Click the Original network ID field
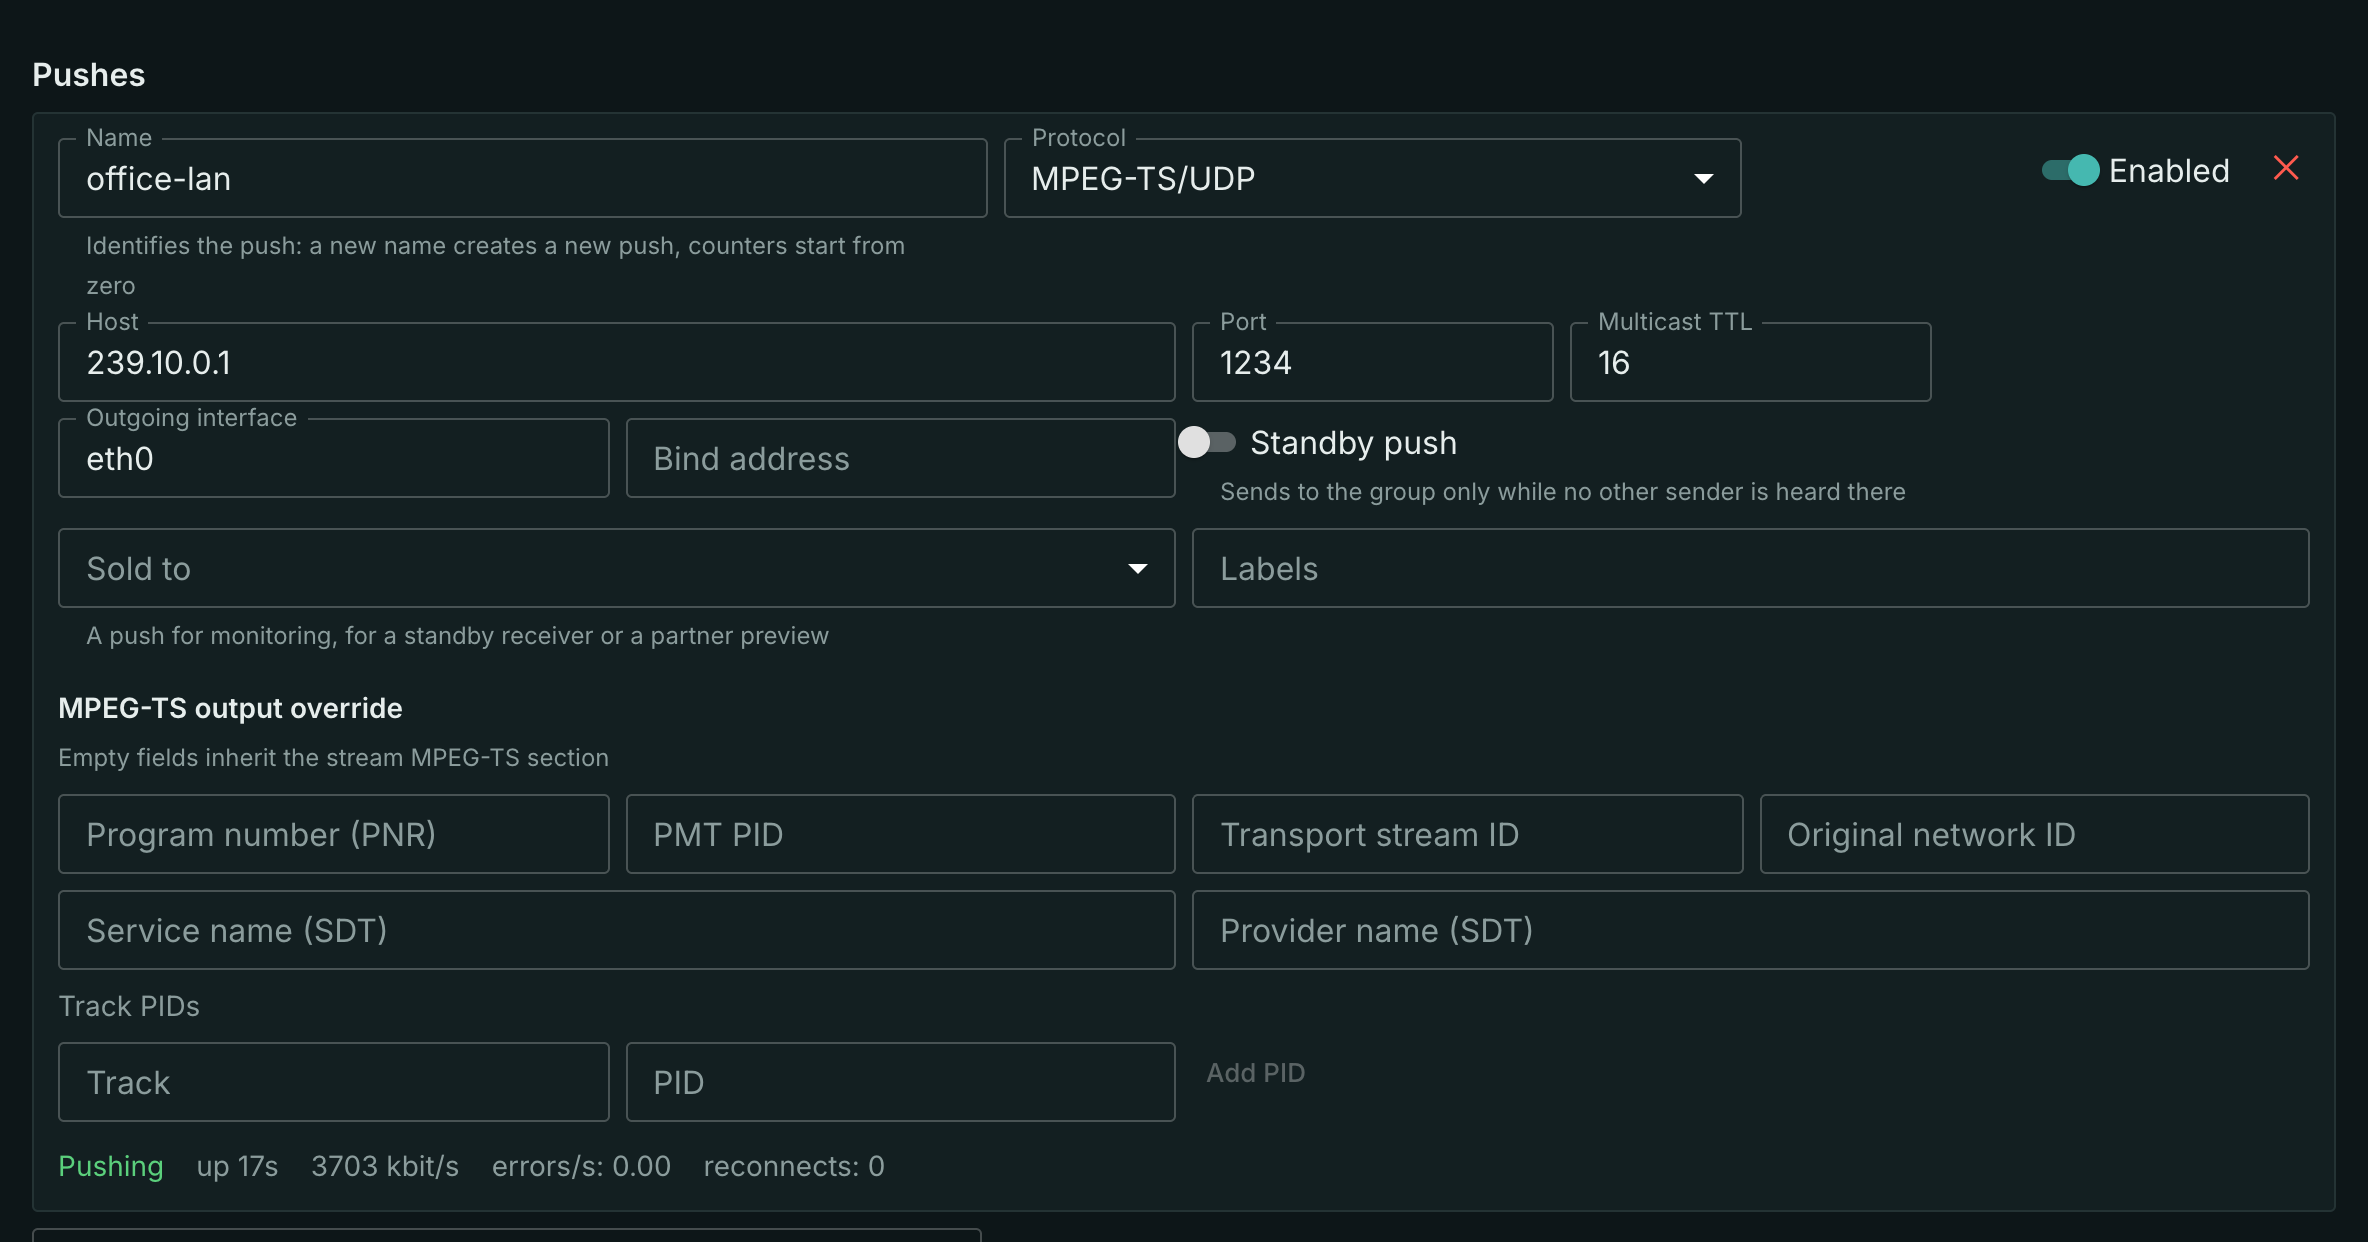 pos(2034,834)
